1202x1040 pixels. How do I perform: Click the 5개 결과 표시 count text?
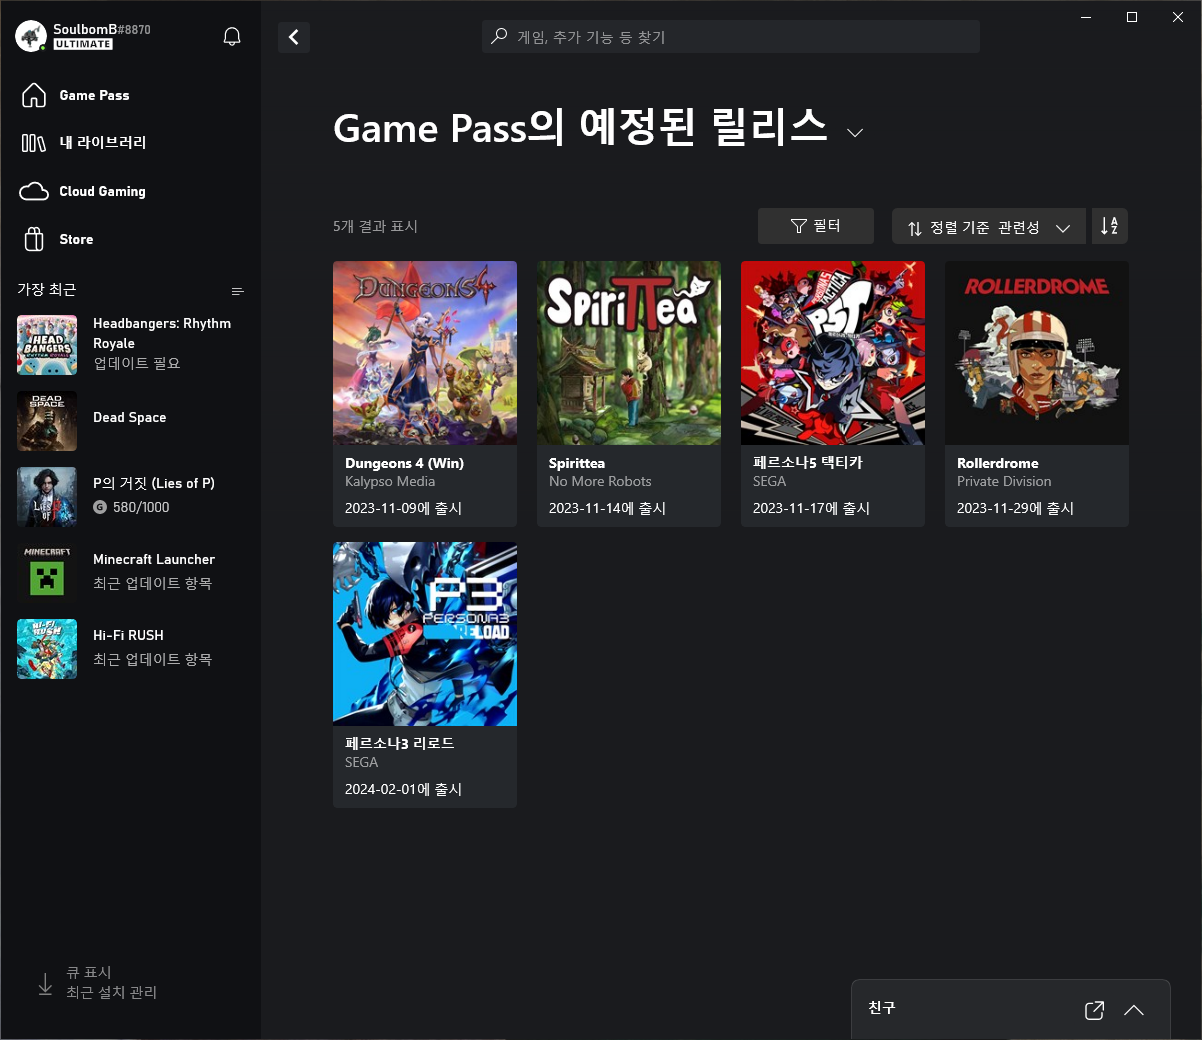(x=375, y=226)
